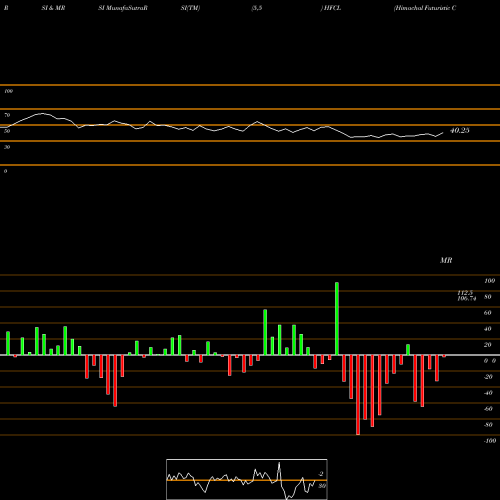Image resolution: width=500 pixels, height=500 pixels.
Task: Click the RSI axis label 30
Action: [7, 147]
